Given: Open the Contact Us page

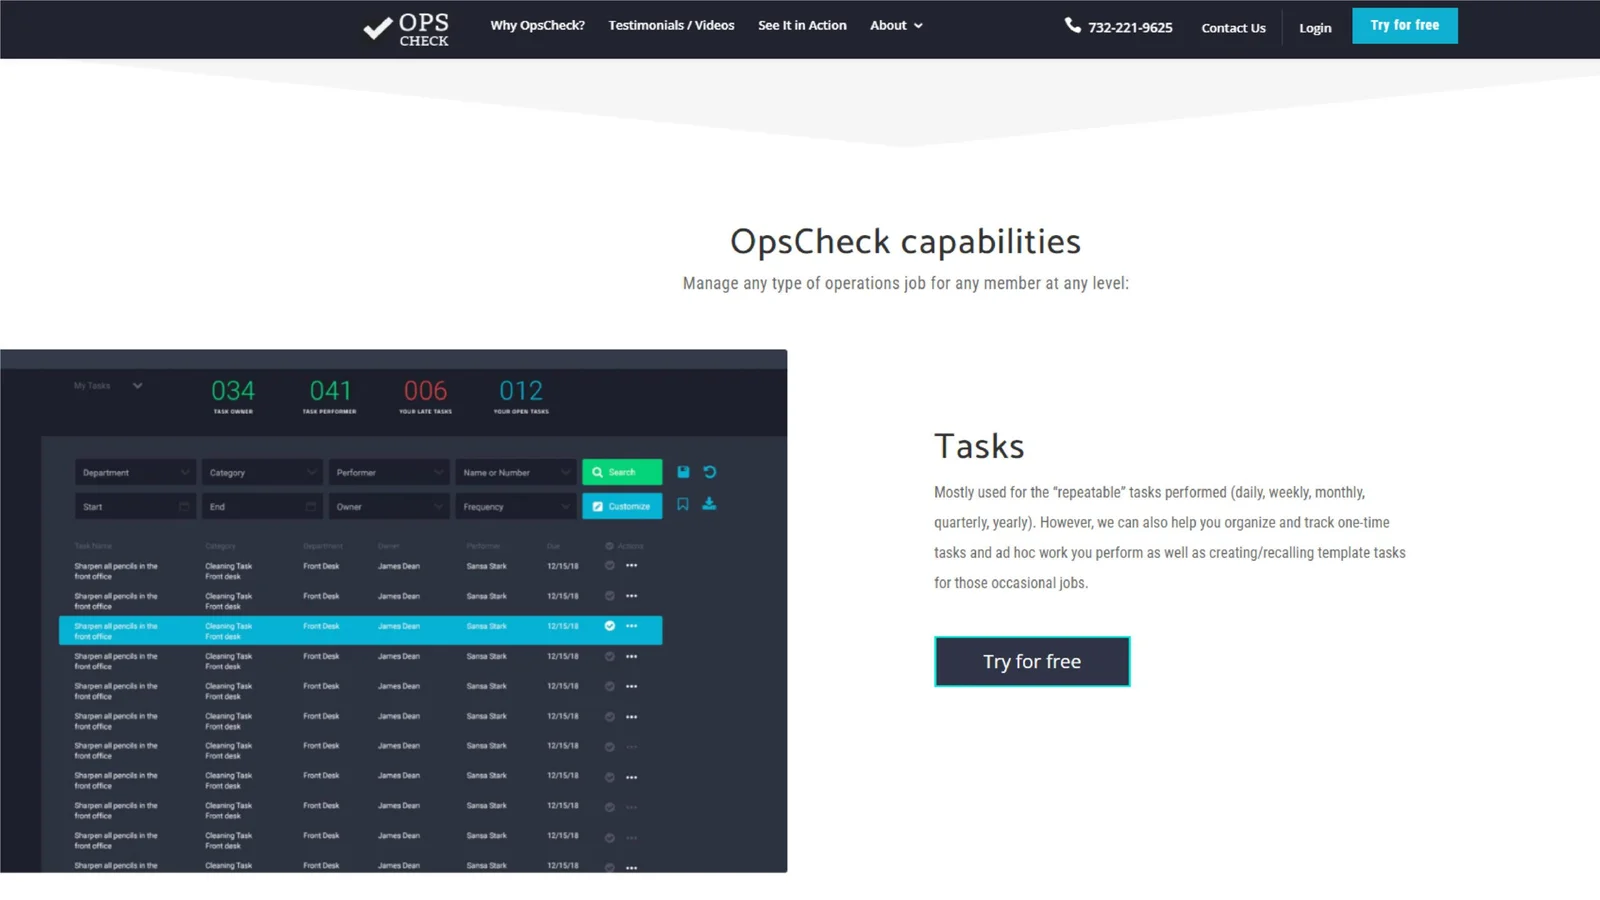Looking at the screenshot, I should pos(1233,28).
